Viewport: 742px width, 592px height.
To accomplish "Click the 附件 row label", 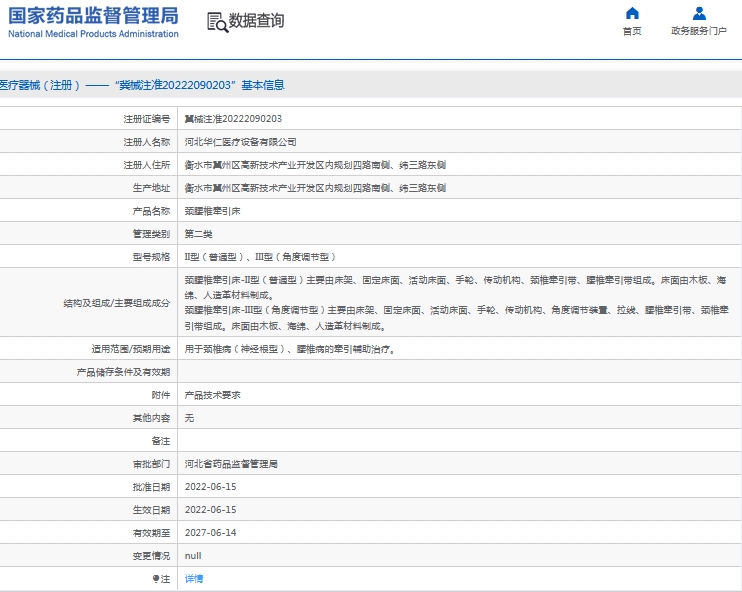I will tap(161, 395).
